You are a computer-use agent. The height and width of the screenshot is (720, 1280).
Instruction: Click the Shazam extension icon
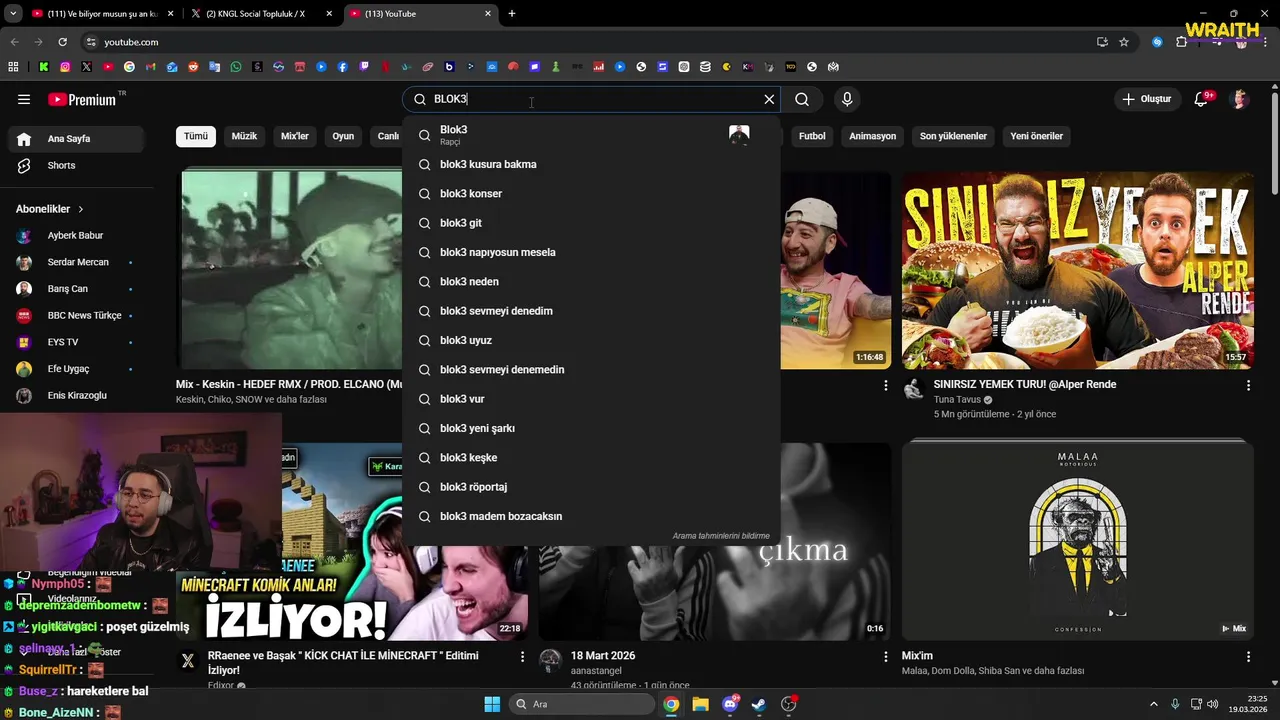click(1157, 42)
